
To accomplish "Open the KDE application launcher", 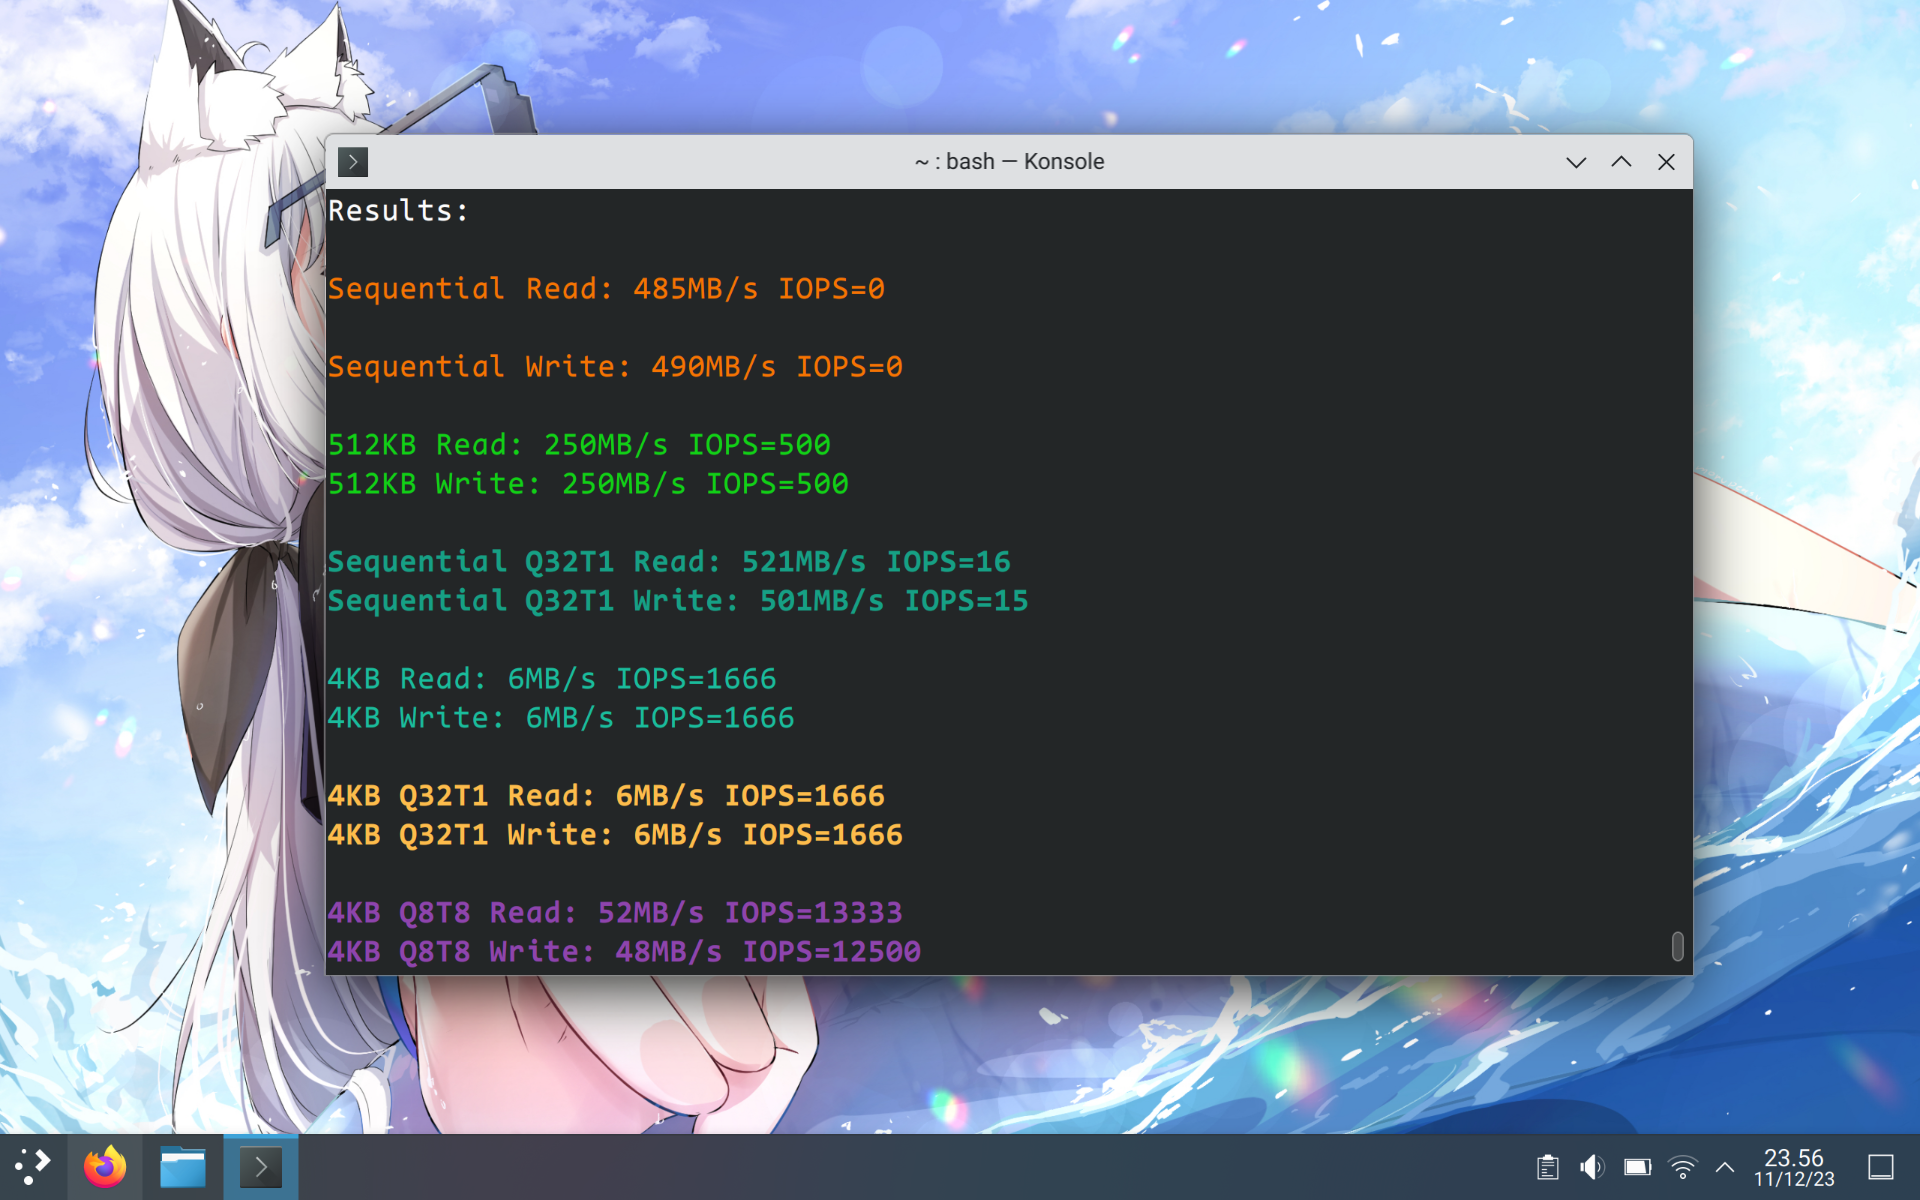I will click(32, 1166).
